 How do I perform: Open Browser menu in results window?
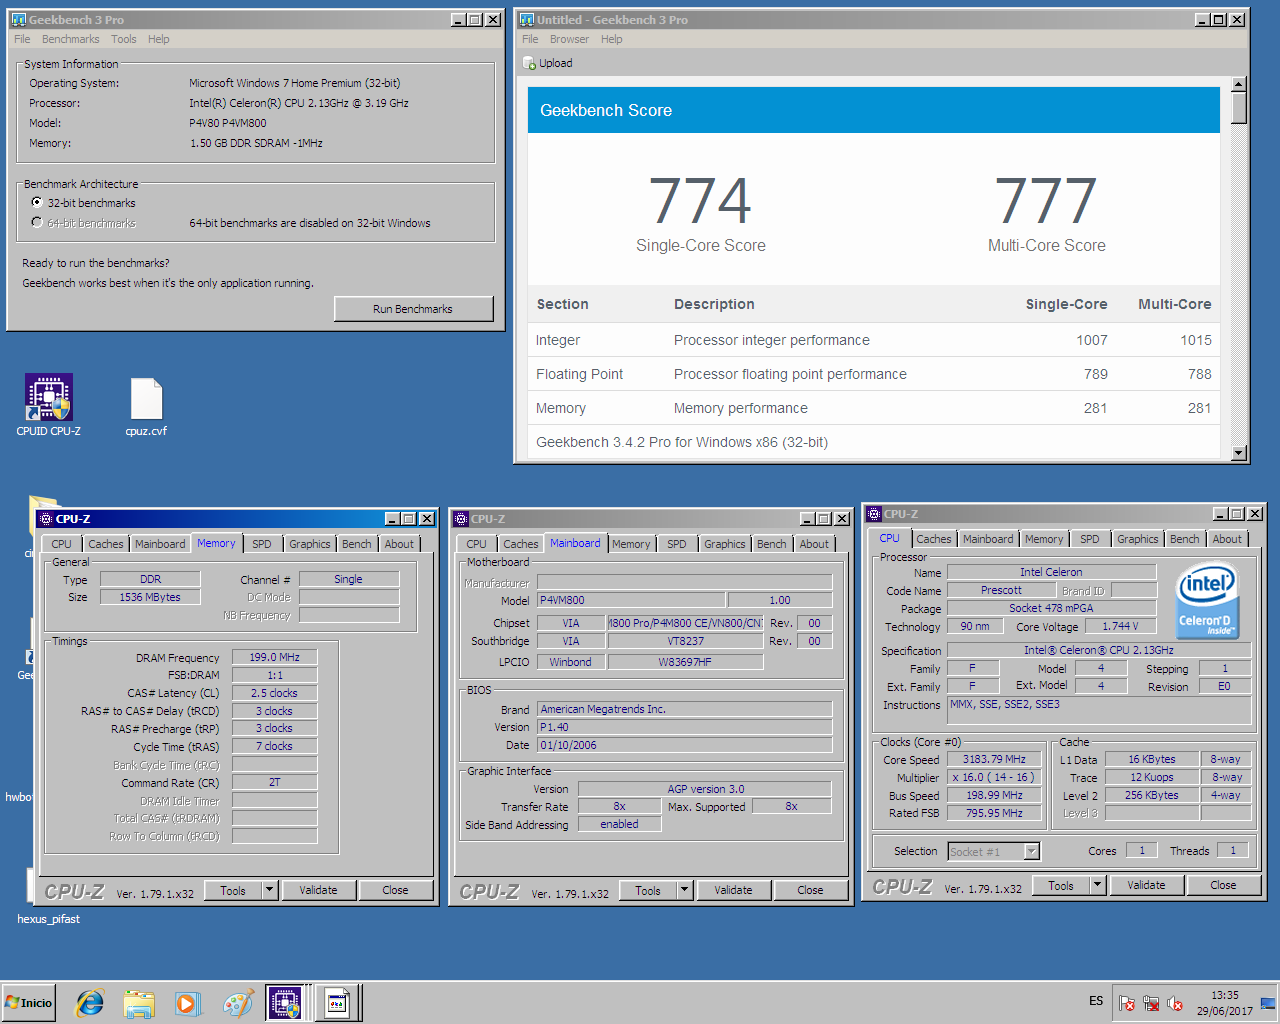click(x=569, y=39)
